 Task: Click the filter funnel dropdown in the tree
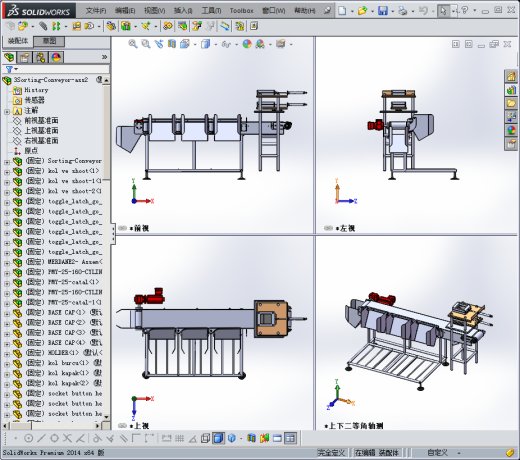coord(11,69)
